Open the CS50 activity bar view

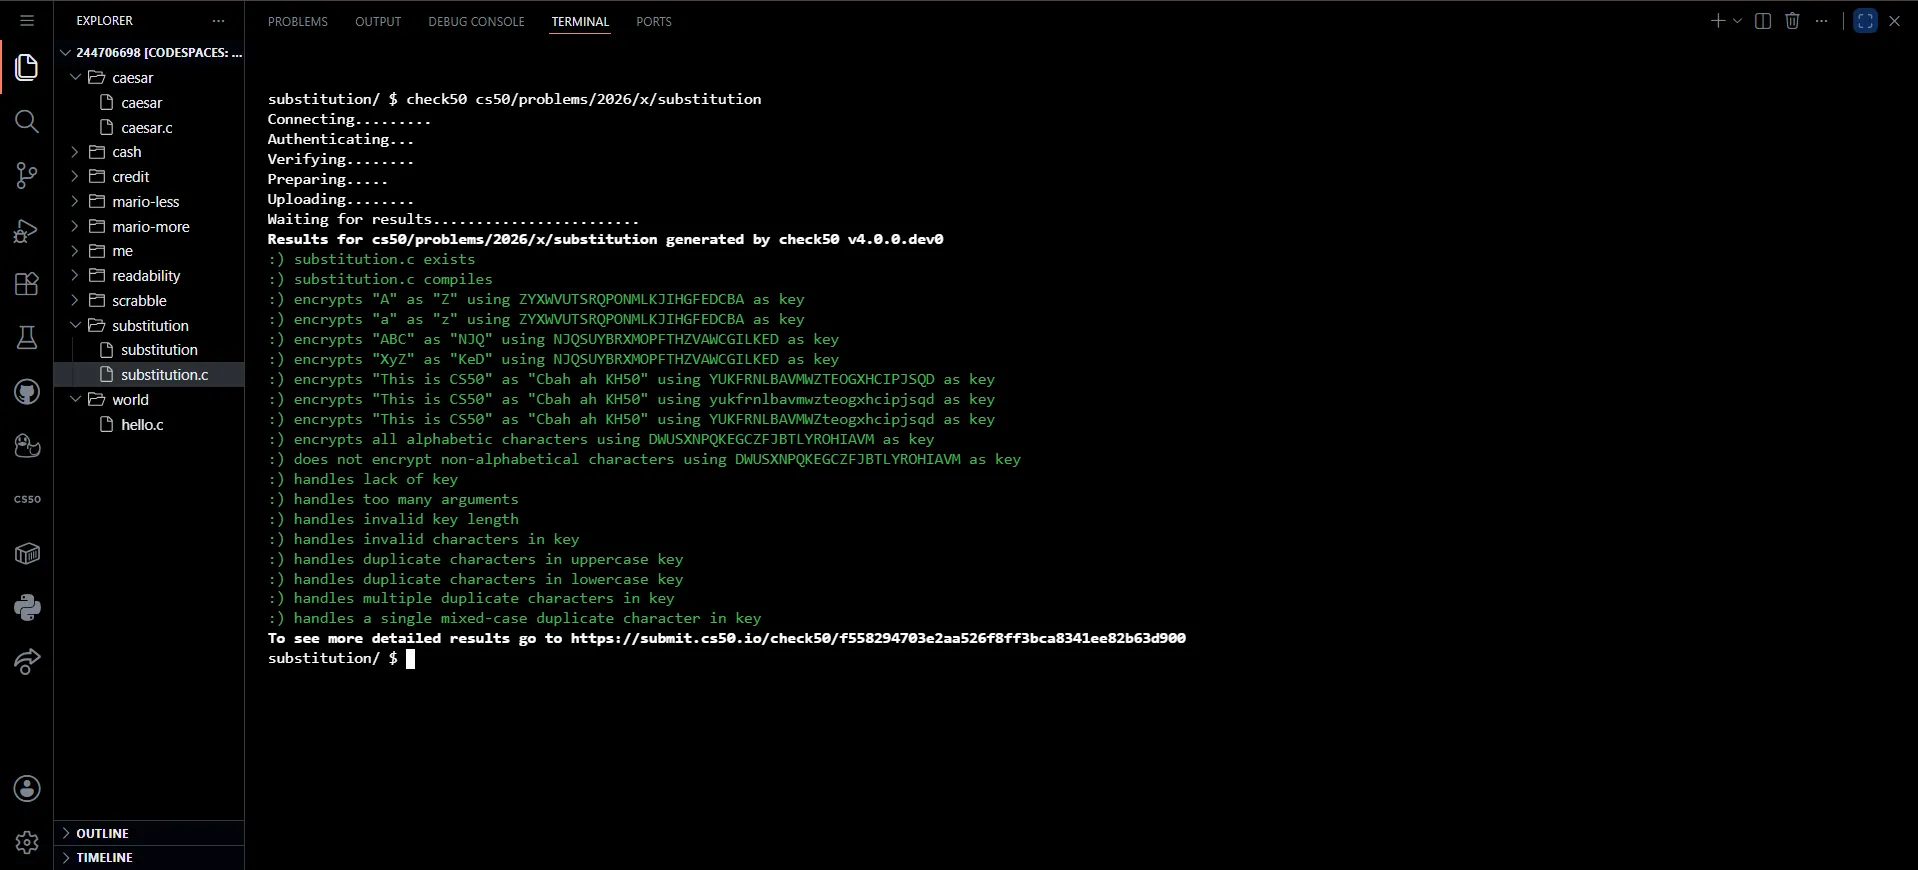pos(27,499)
